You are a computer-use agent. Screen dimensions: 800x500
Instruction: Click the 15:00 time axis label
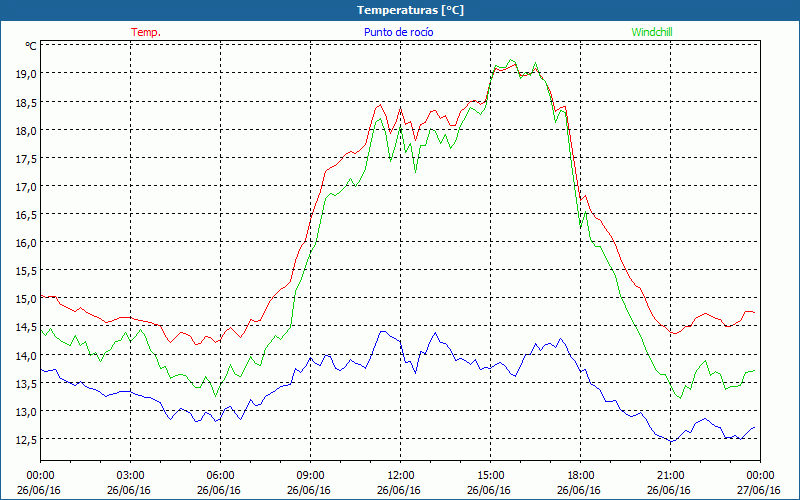click(491, 476)
